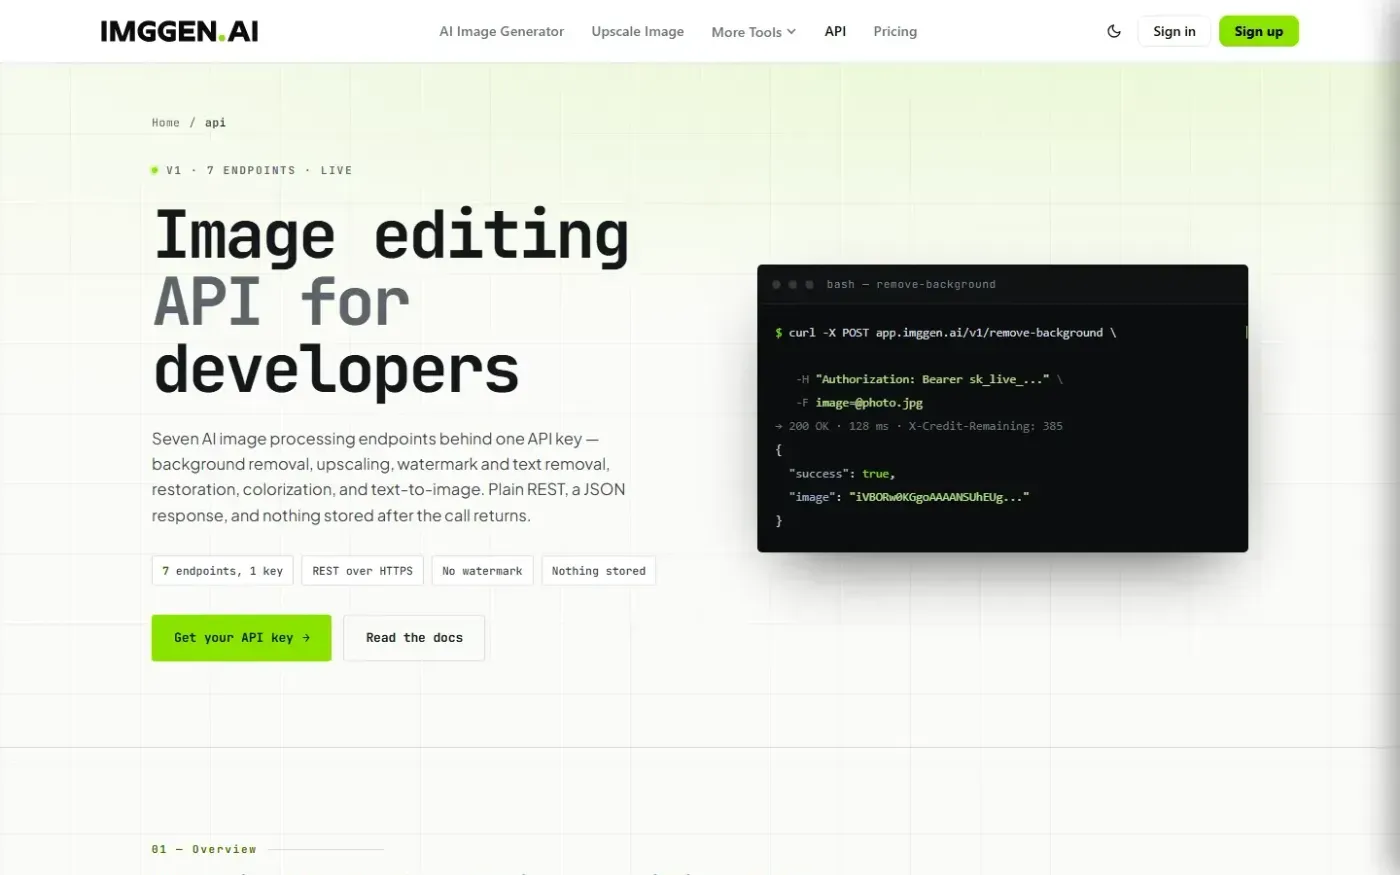Click the api breadcrumb text
This screenshot has height=875, width=1400.
click(215, 123)
